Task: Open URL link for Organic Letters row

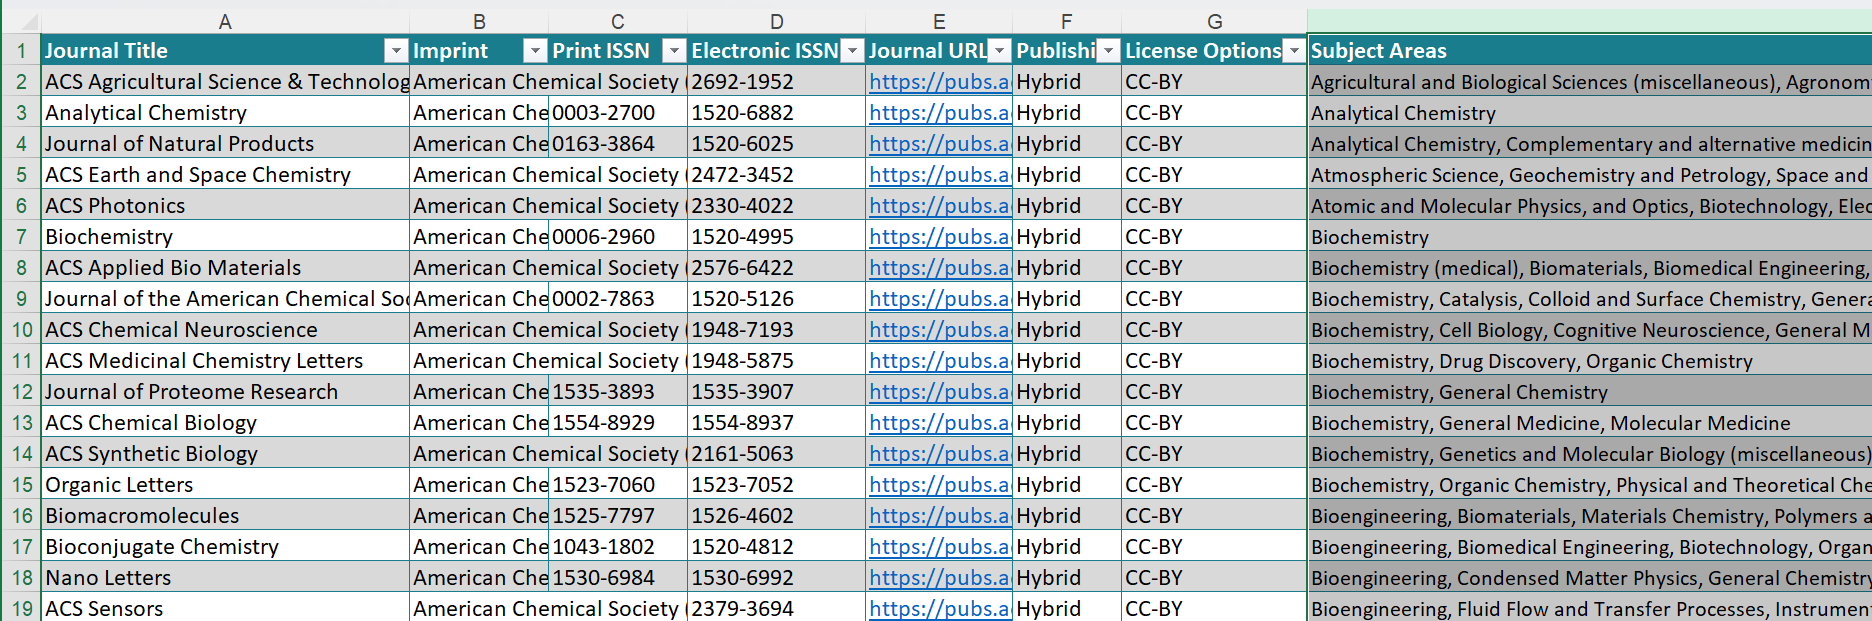Action: 939,485
